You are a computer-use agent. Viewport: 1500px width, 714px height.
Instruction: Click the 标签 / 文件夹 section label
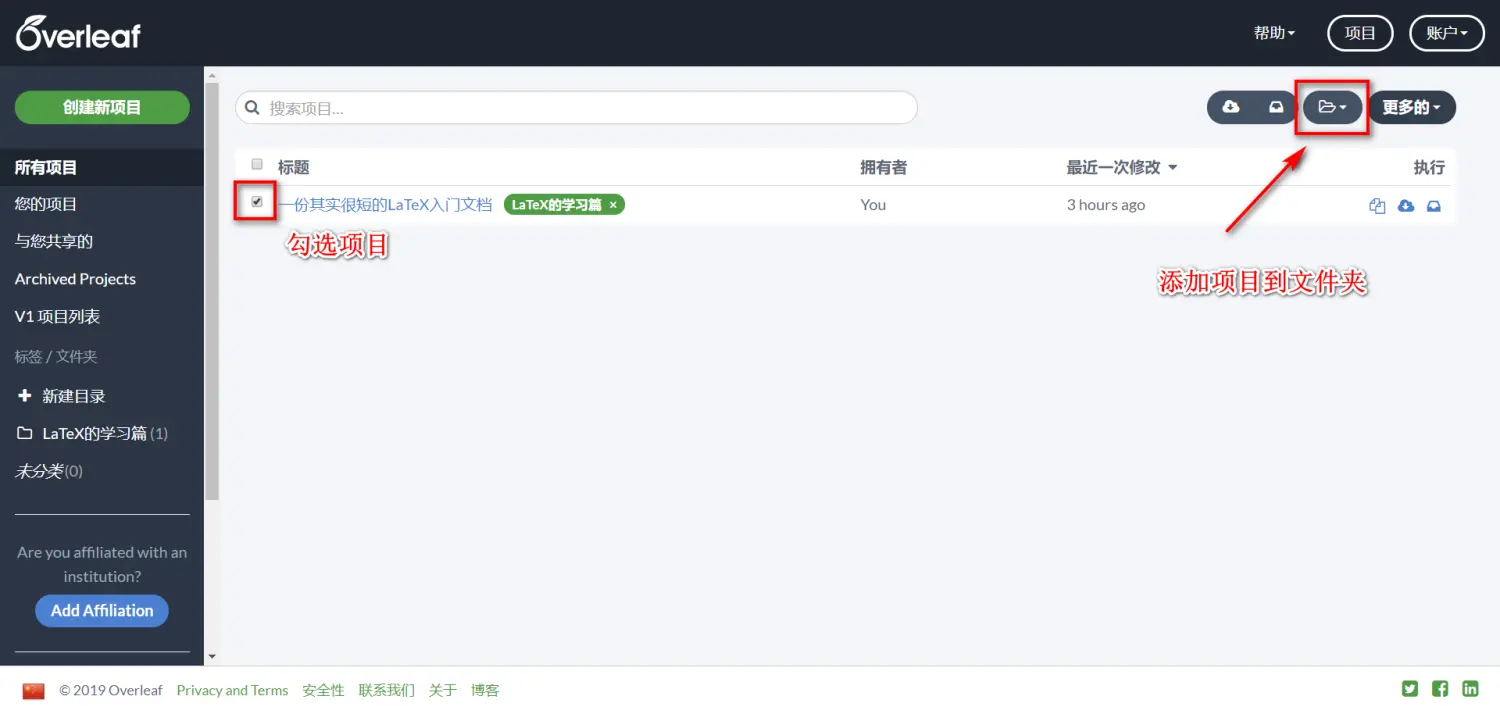(56, 356)
